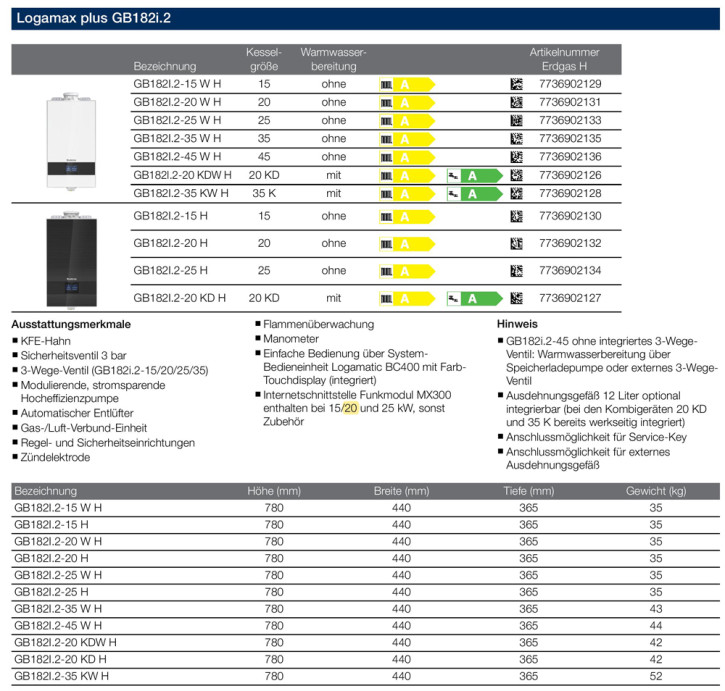This screenshot has width=725, height=691.
Task: Click the data matrix code beside 7736902132
Action: [x=516, y=243]
